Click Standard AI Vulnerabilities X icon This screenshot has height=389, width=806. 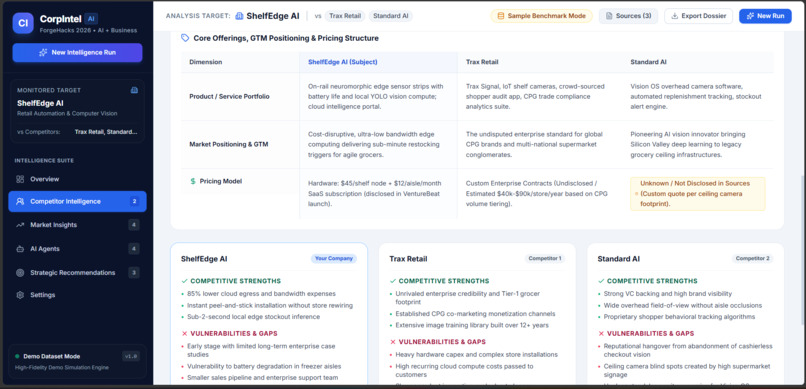(x=601, y=334)
